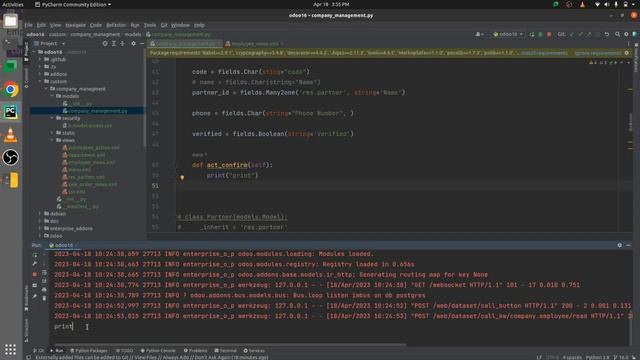Expand the addons folder
Image resolution: width=640 pixels, height=360 pixels.
click(x=40, y=74)
